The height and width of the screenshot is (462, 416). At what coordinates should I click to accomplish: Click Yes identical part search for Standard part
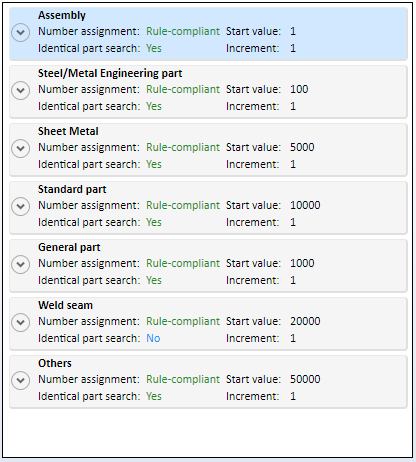point(154,222)
